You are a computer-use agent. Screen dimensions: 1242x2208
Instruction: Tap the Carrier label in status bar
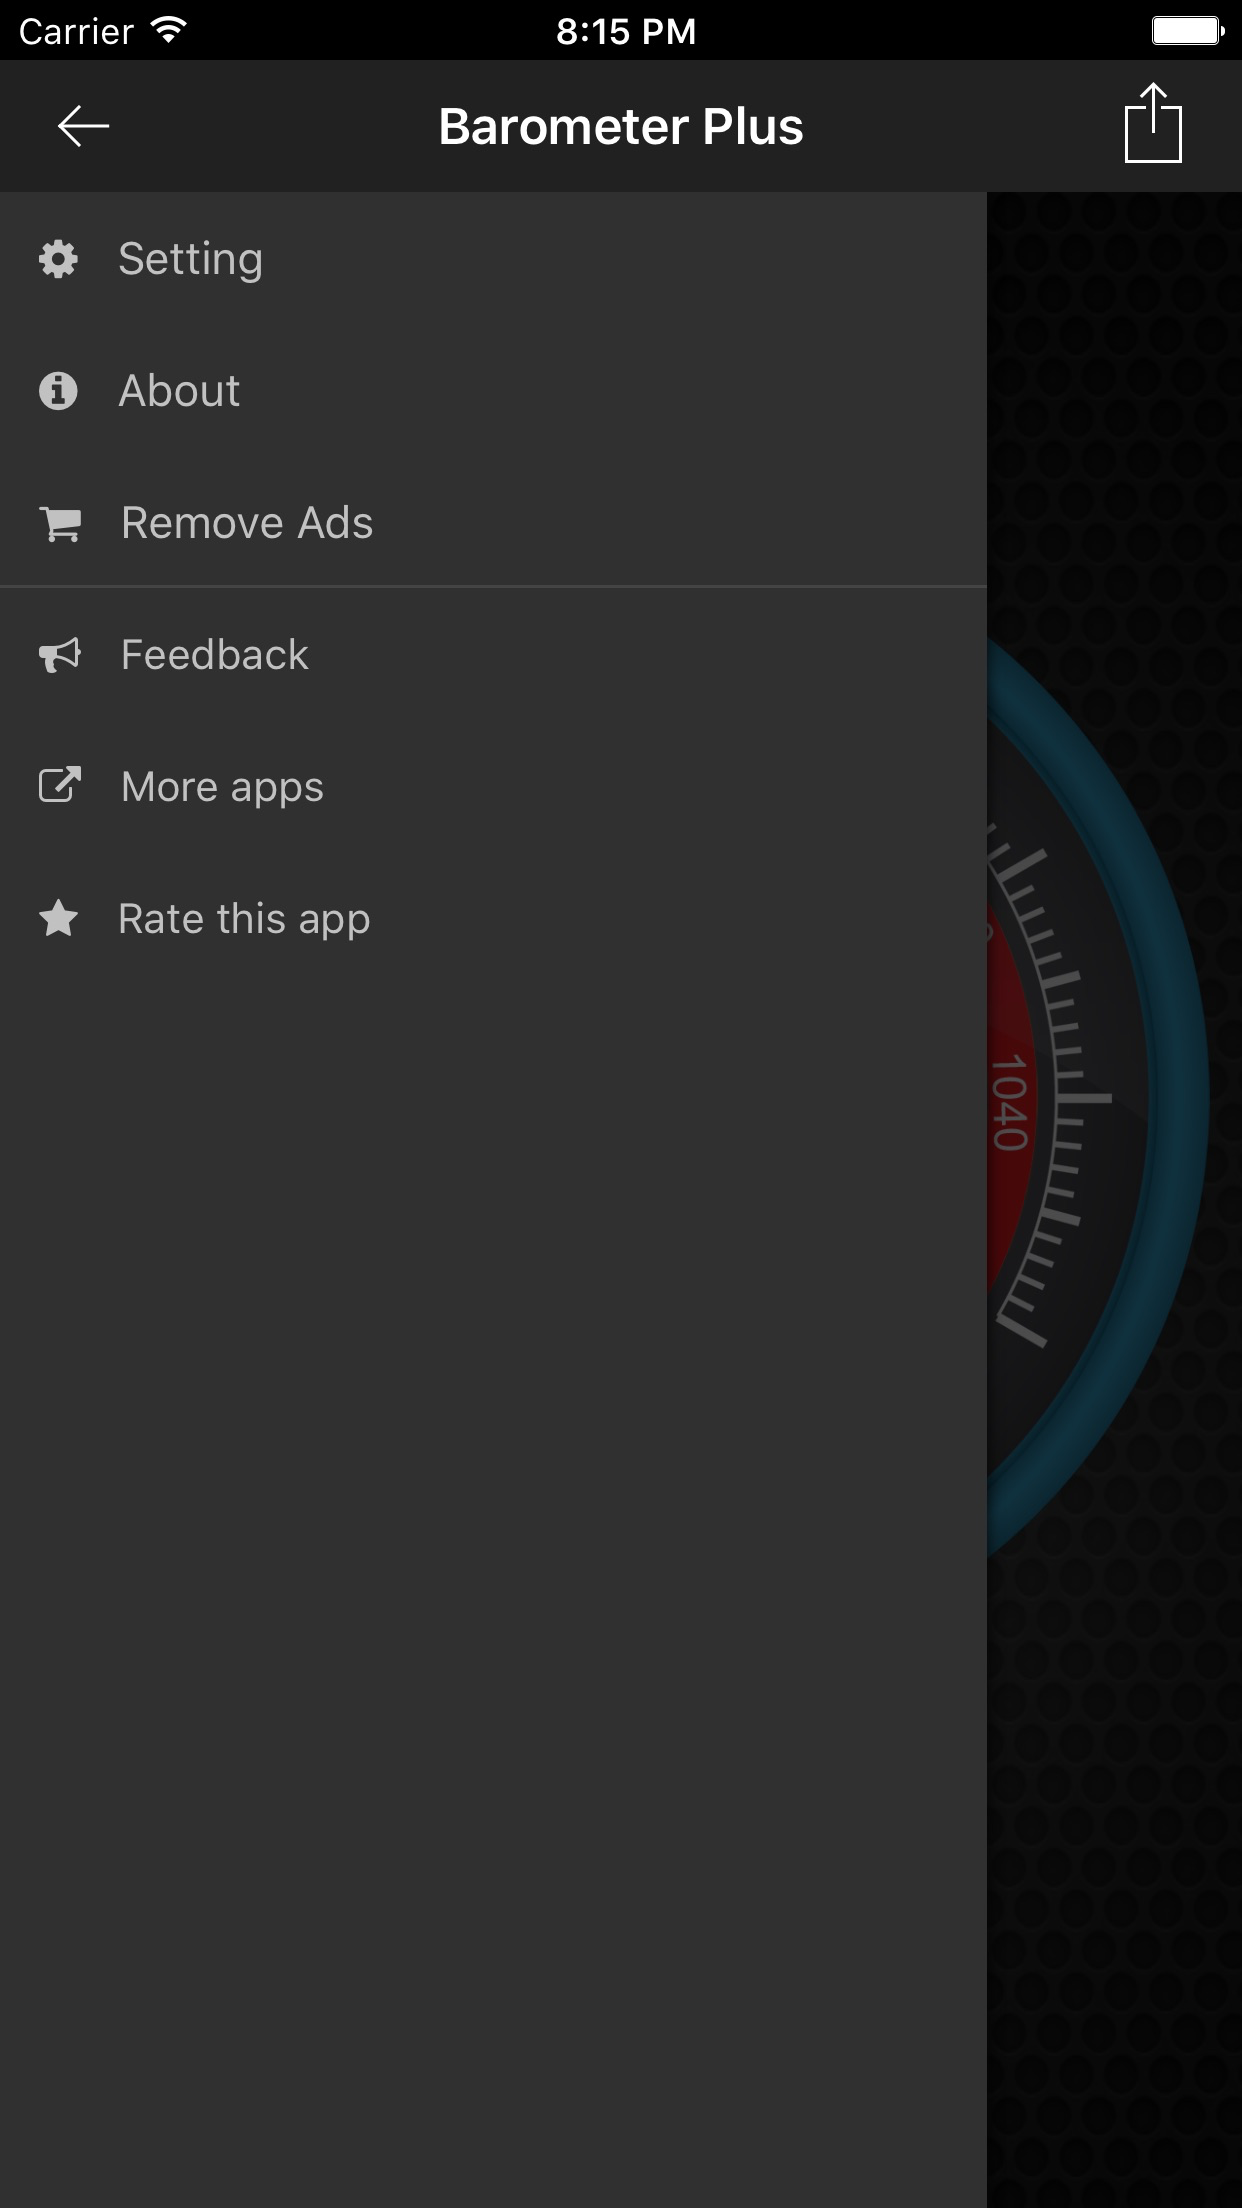coord(76,32)
